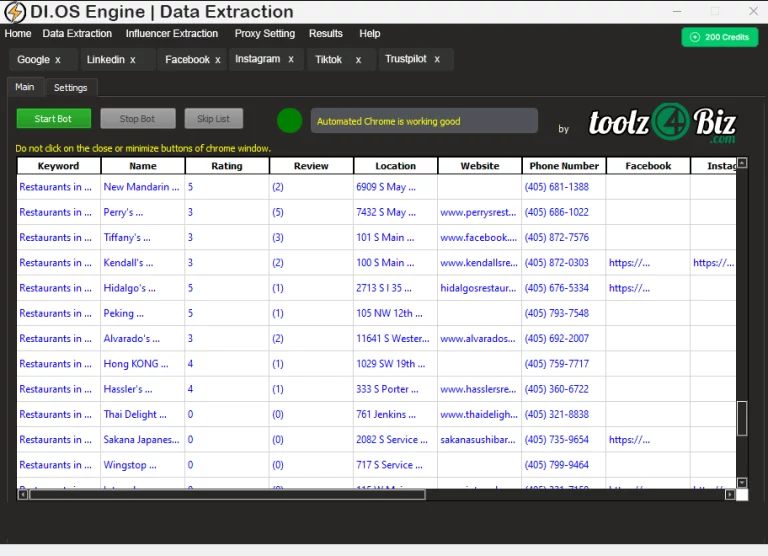
Task: Select the Peking name cell
Action: pos(143,314)
